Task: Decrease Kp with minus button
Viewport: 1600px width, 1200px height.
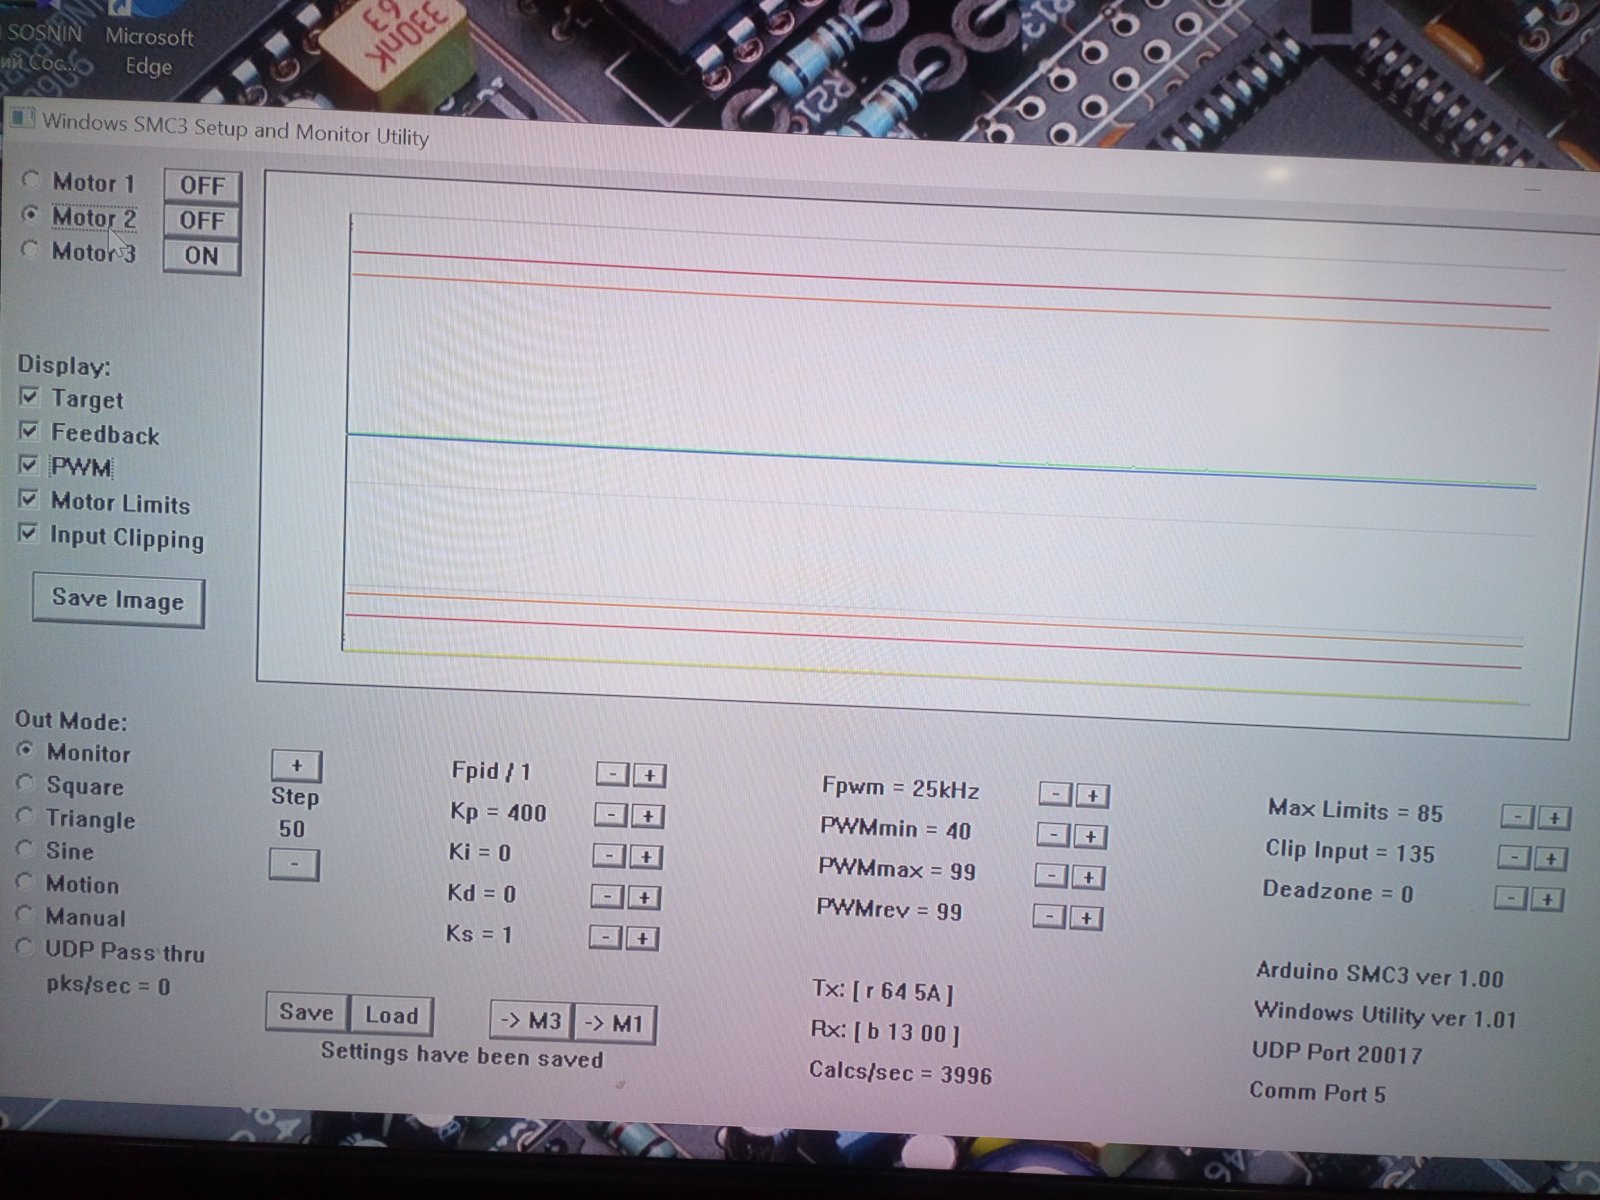Action: [610, 816]
